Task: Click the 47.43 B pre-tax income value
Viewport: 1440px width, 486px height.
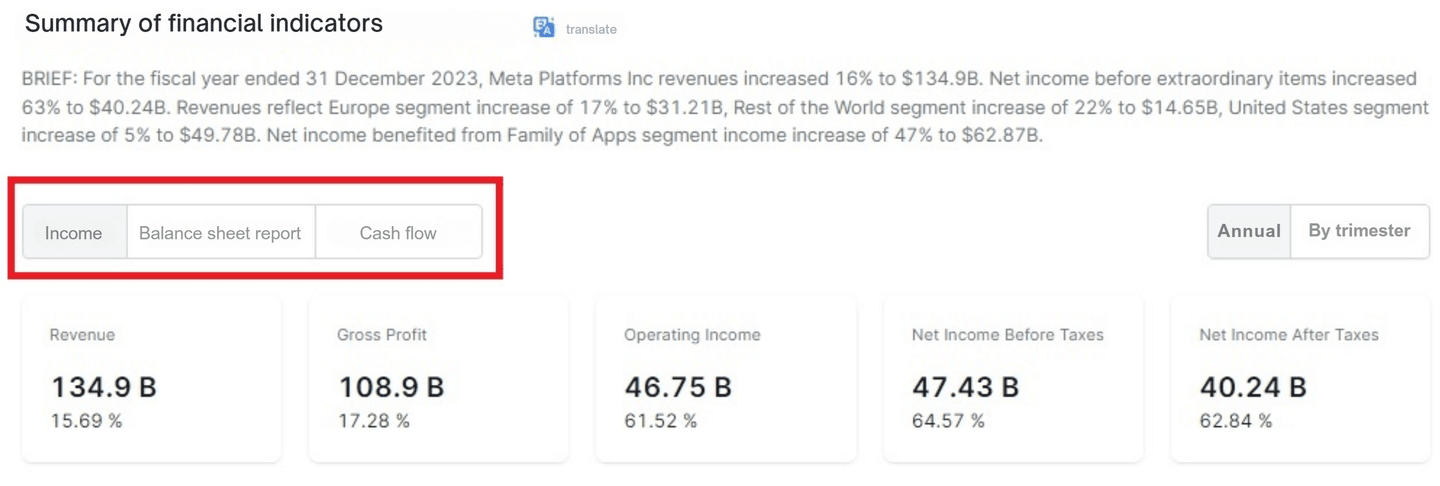Action: pyautogui.click(x=965, y=387)
